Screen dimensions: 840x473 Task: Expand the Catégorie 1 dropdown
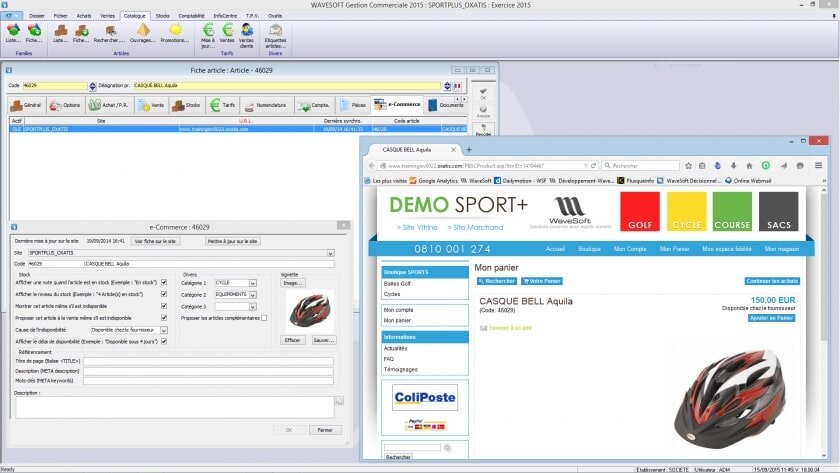[252, 283]
